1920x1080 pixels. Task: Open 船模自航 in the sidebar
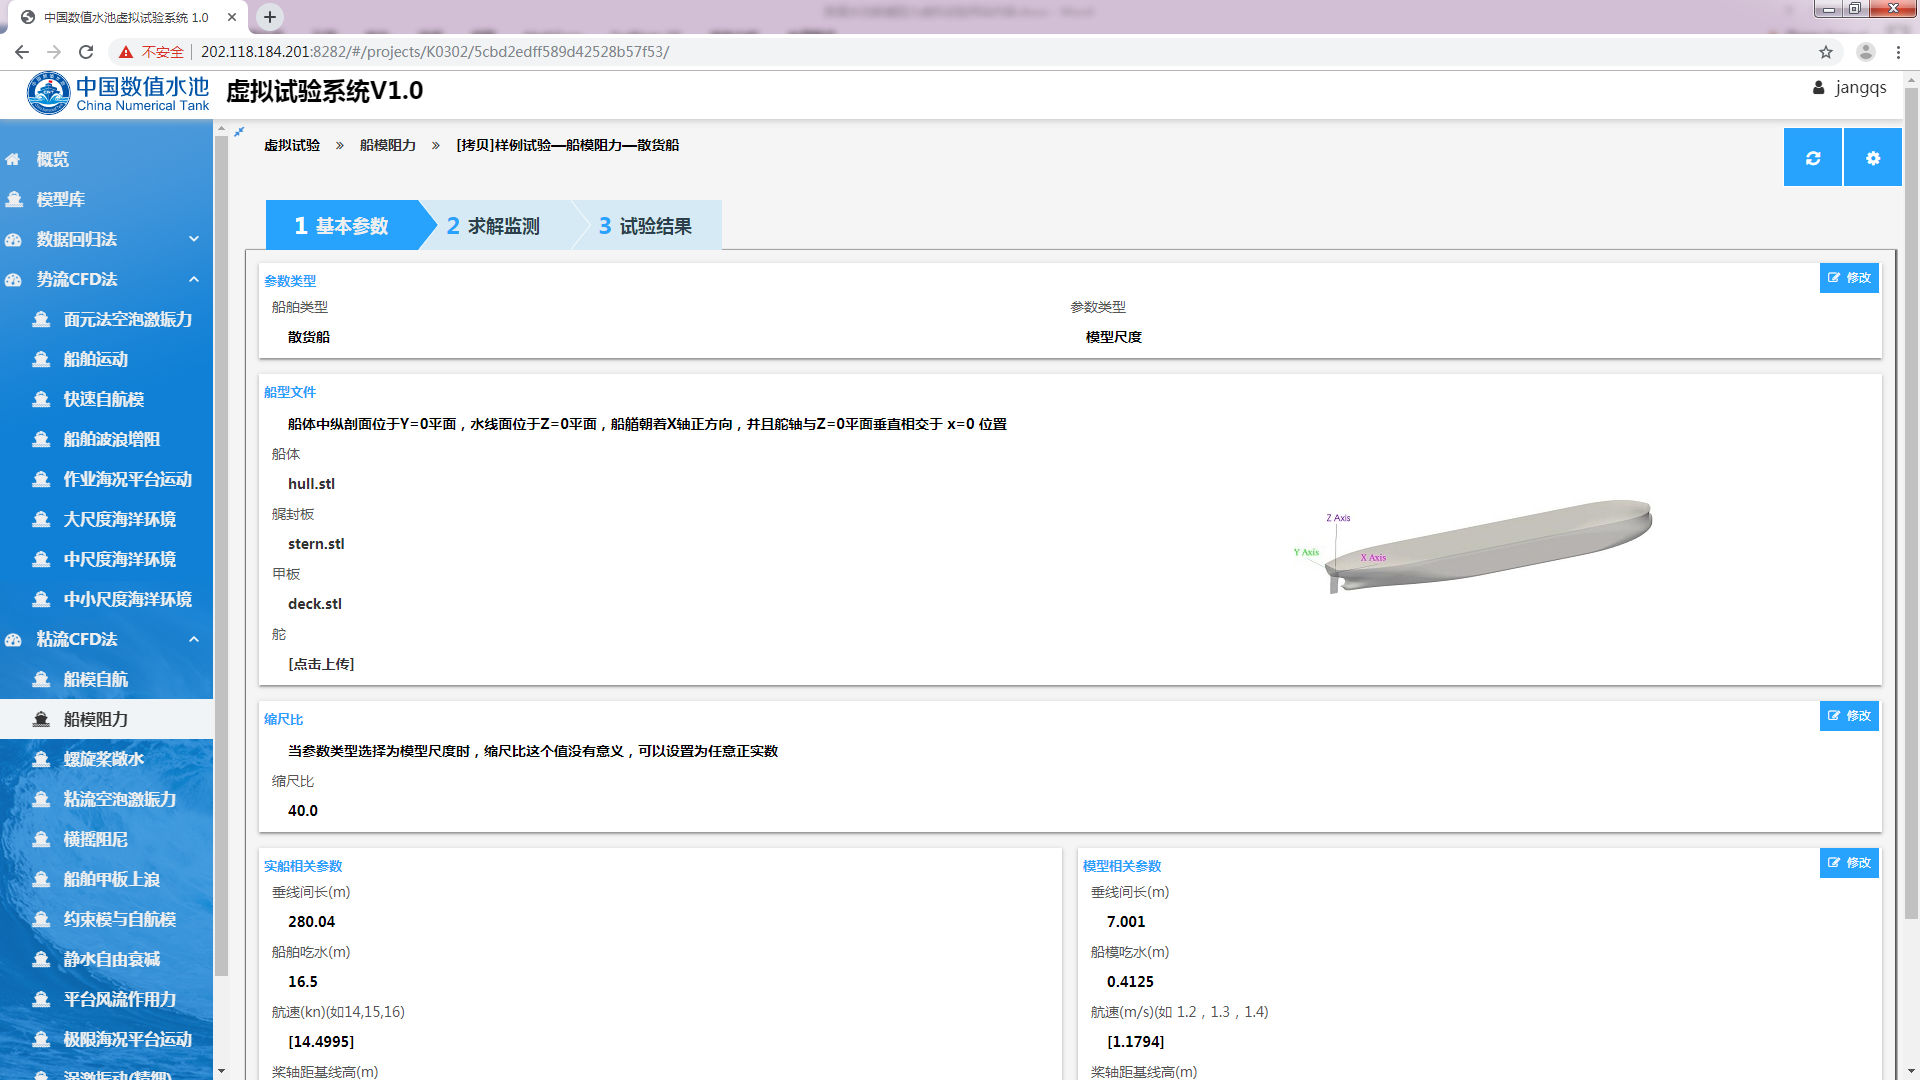click(x=96, y=679)
